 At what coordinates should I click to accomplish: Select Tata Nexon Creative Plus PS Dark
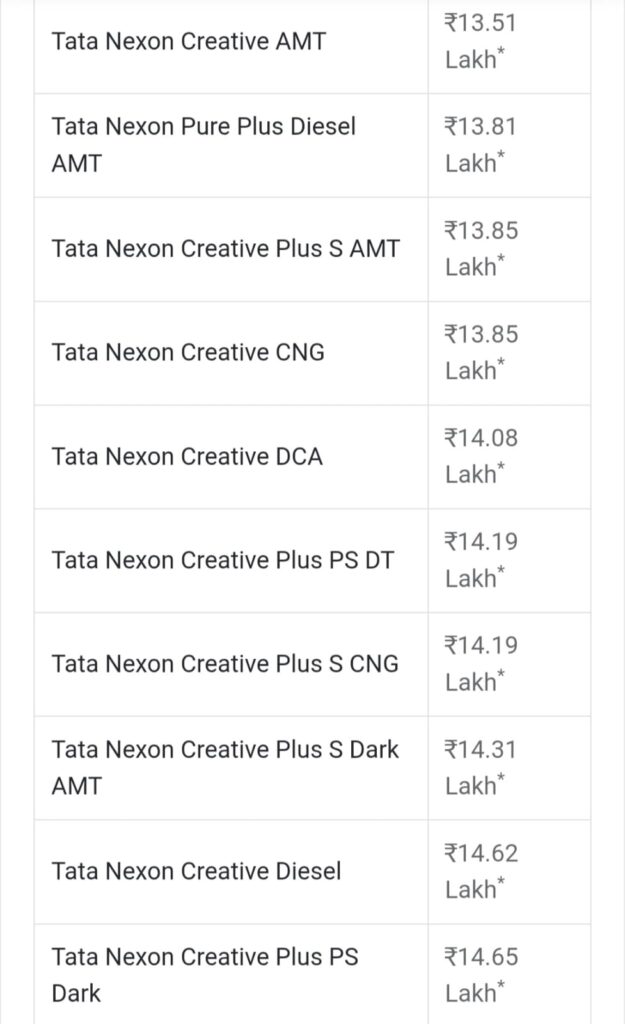click(x=205, y=975)
